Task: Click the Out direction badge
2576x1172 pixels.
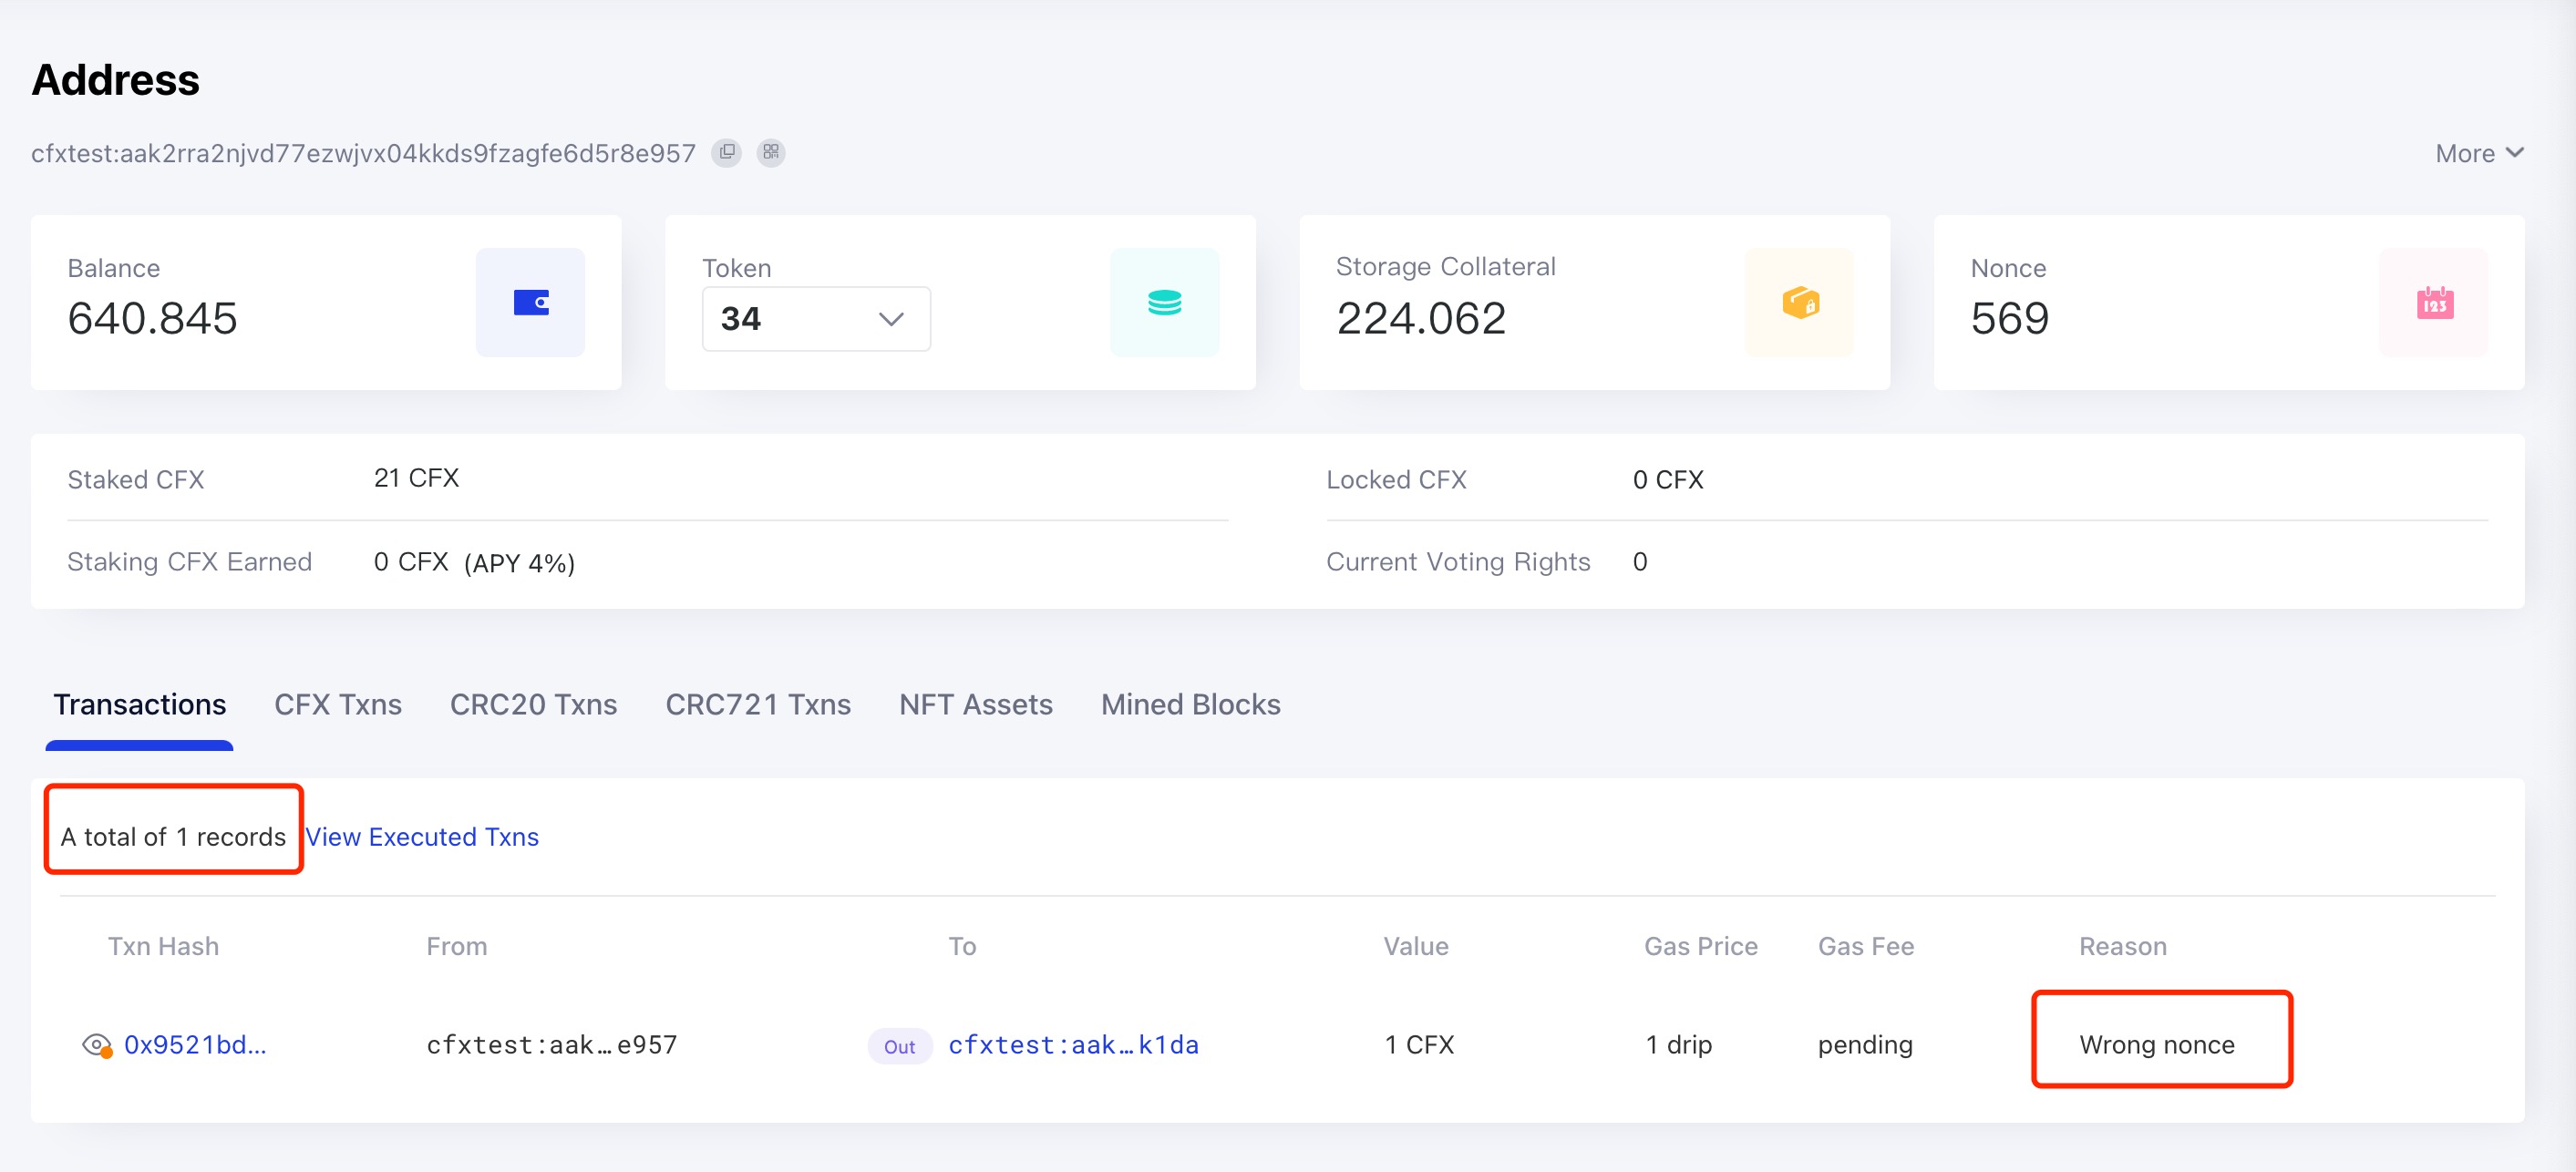Action: point(899,1046)
